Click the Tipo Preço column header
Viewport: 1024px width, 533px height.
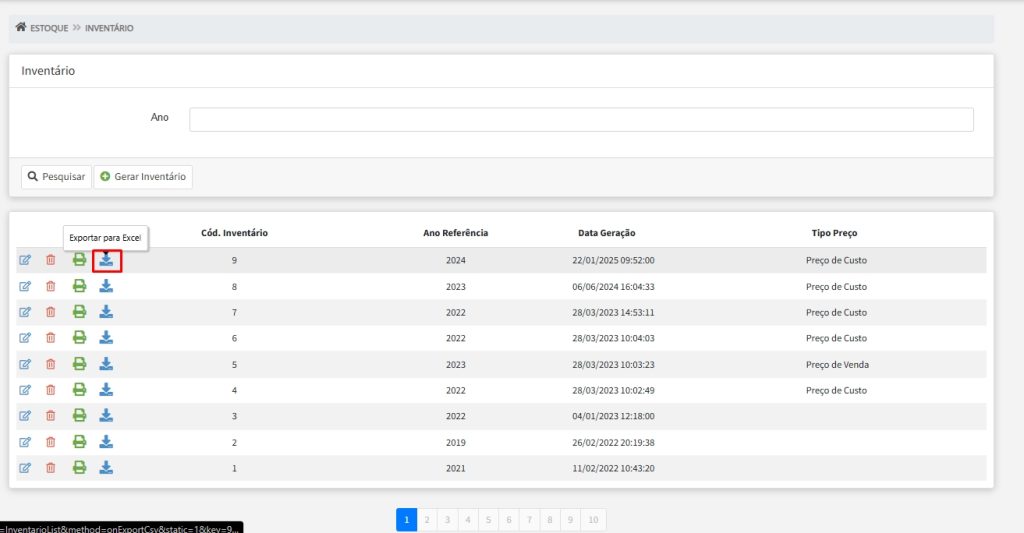click(x=835, y=233)
